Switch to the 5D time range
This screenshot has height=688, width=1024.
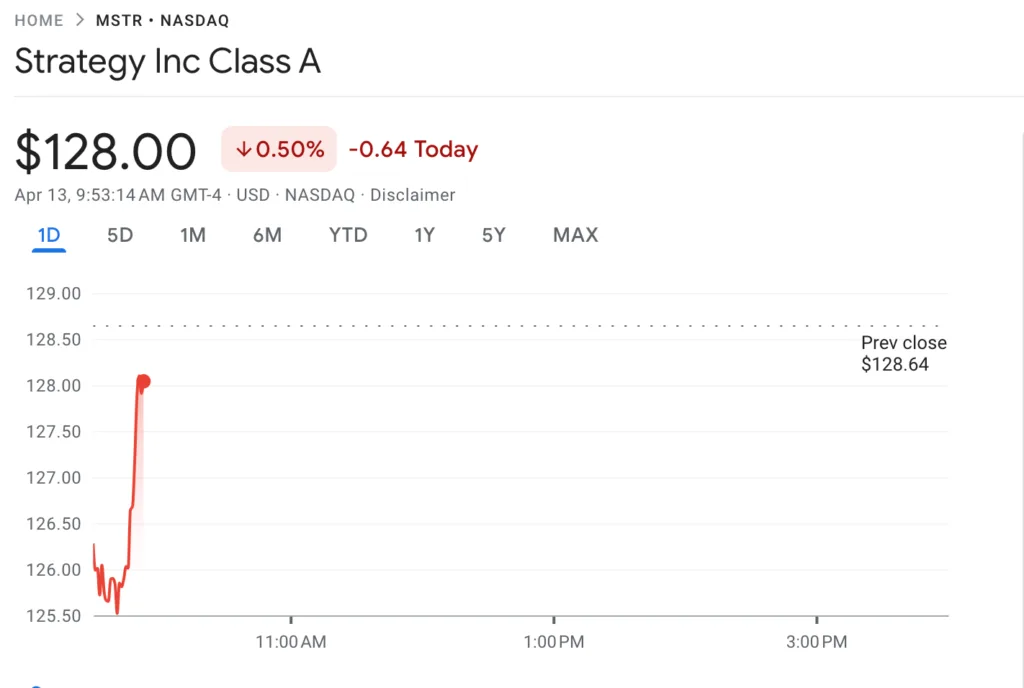tap(120, 235)
